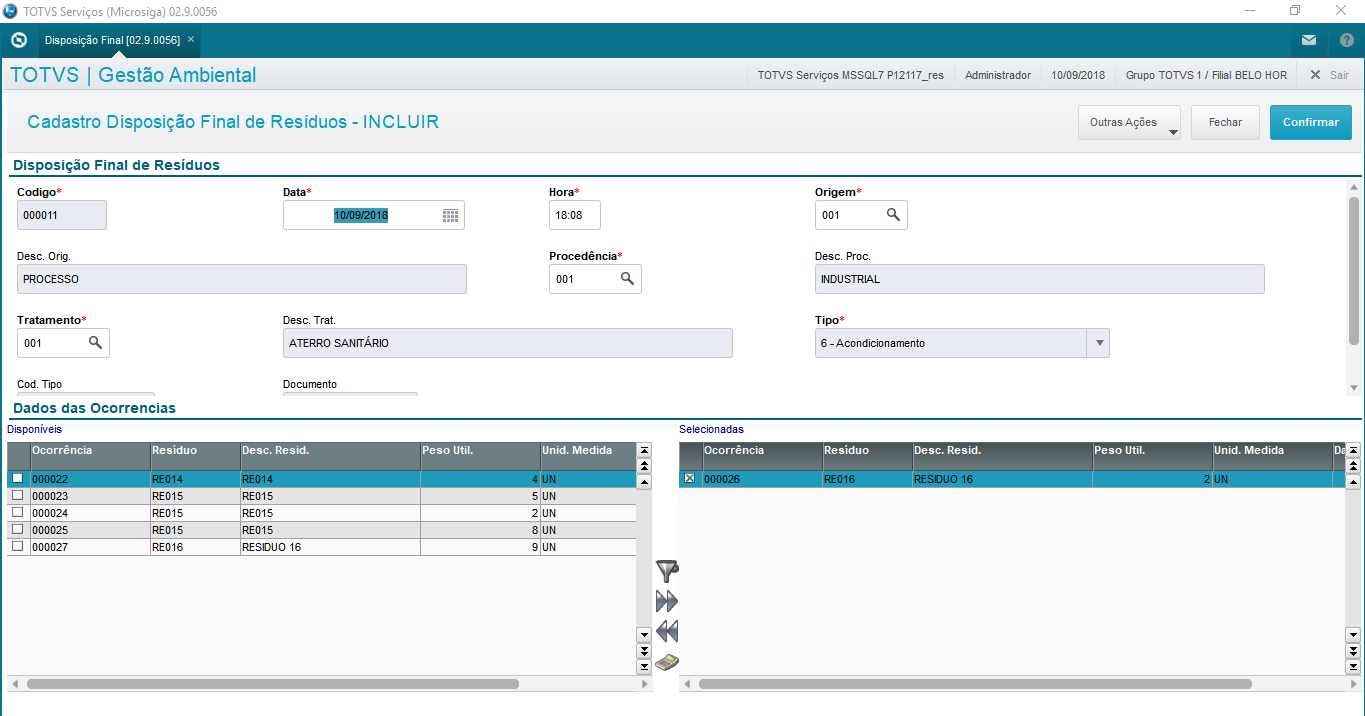Sort Disponíveis by Ocorrência column header
The height and width of the screenshot is (716, 1365).
click(x=90, y=455)
